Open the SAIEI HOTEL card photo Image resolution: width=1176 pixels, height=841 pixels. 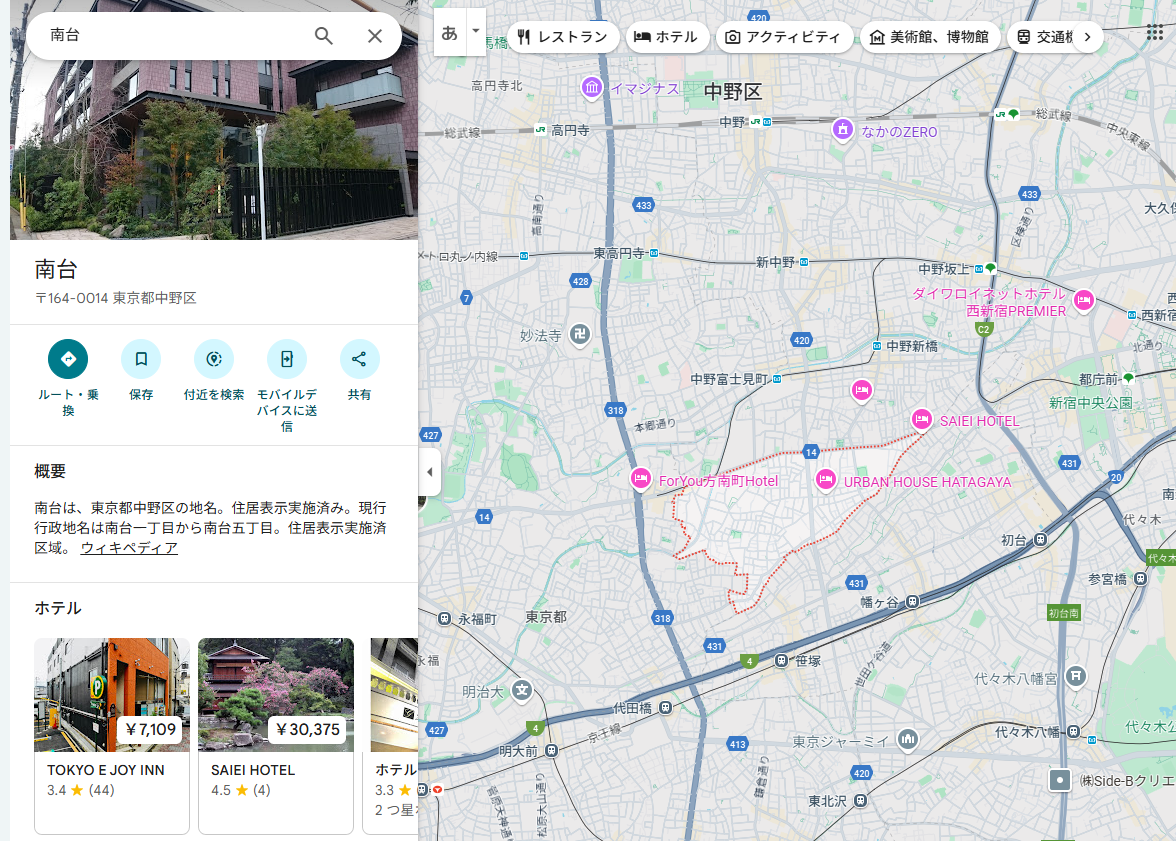tap(276, 695)
